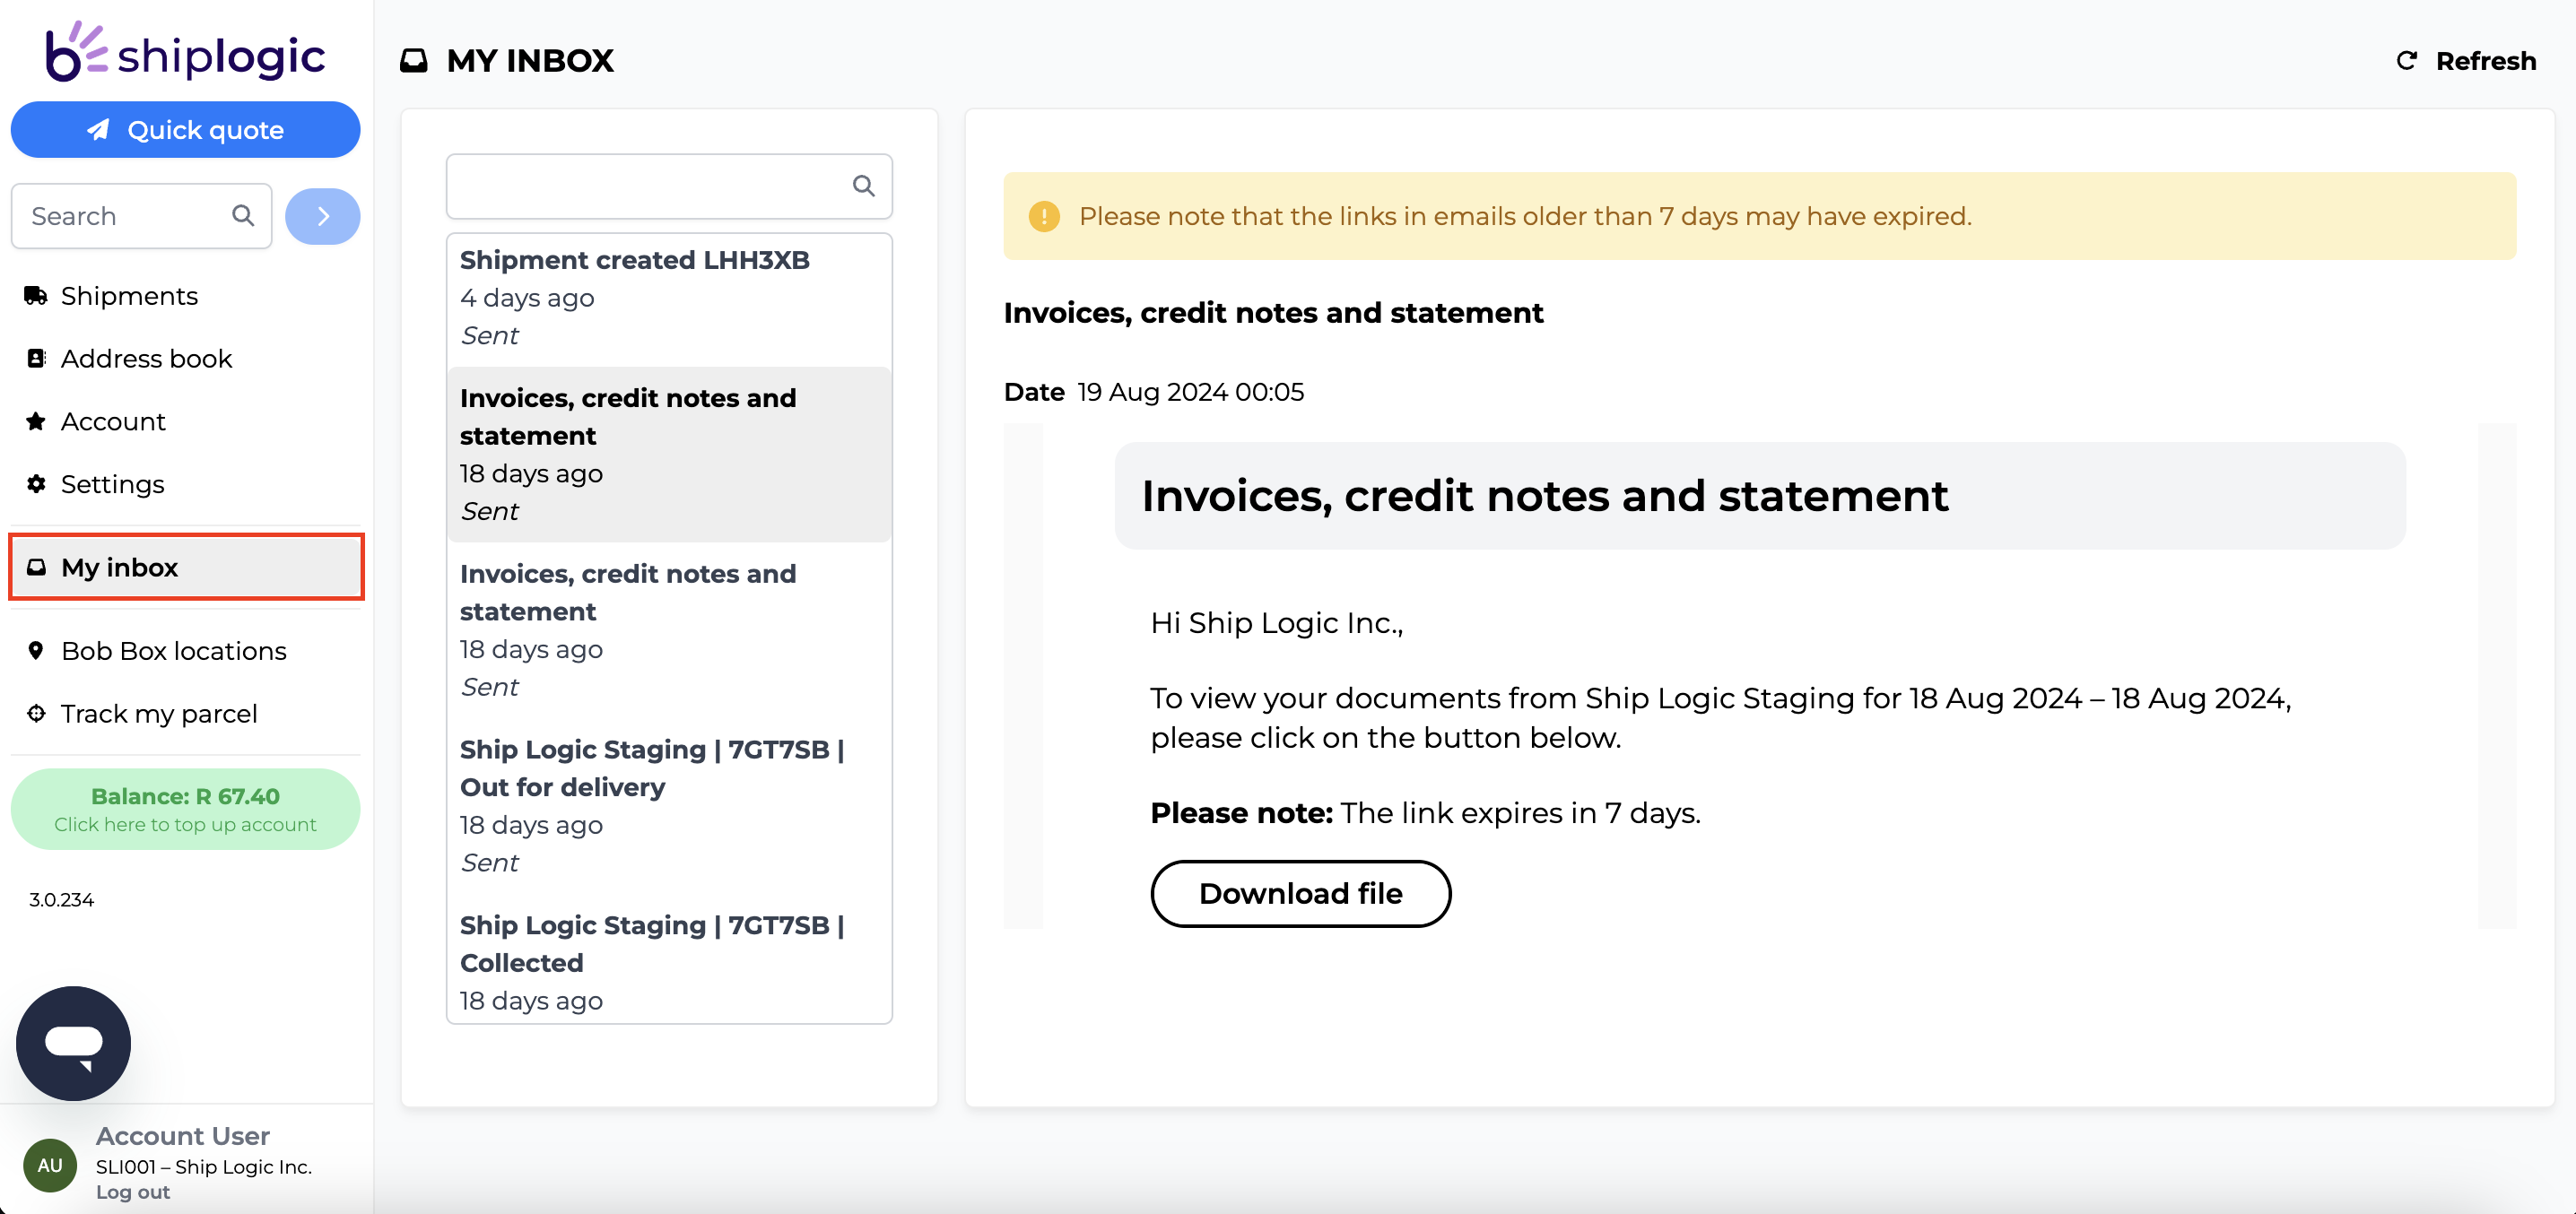Click the SLI001 – Ship Logic Inc. label
Image resolution: width=2576 pixels, height=1214 pixels.
[x=204, y=1167]
